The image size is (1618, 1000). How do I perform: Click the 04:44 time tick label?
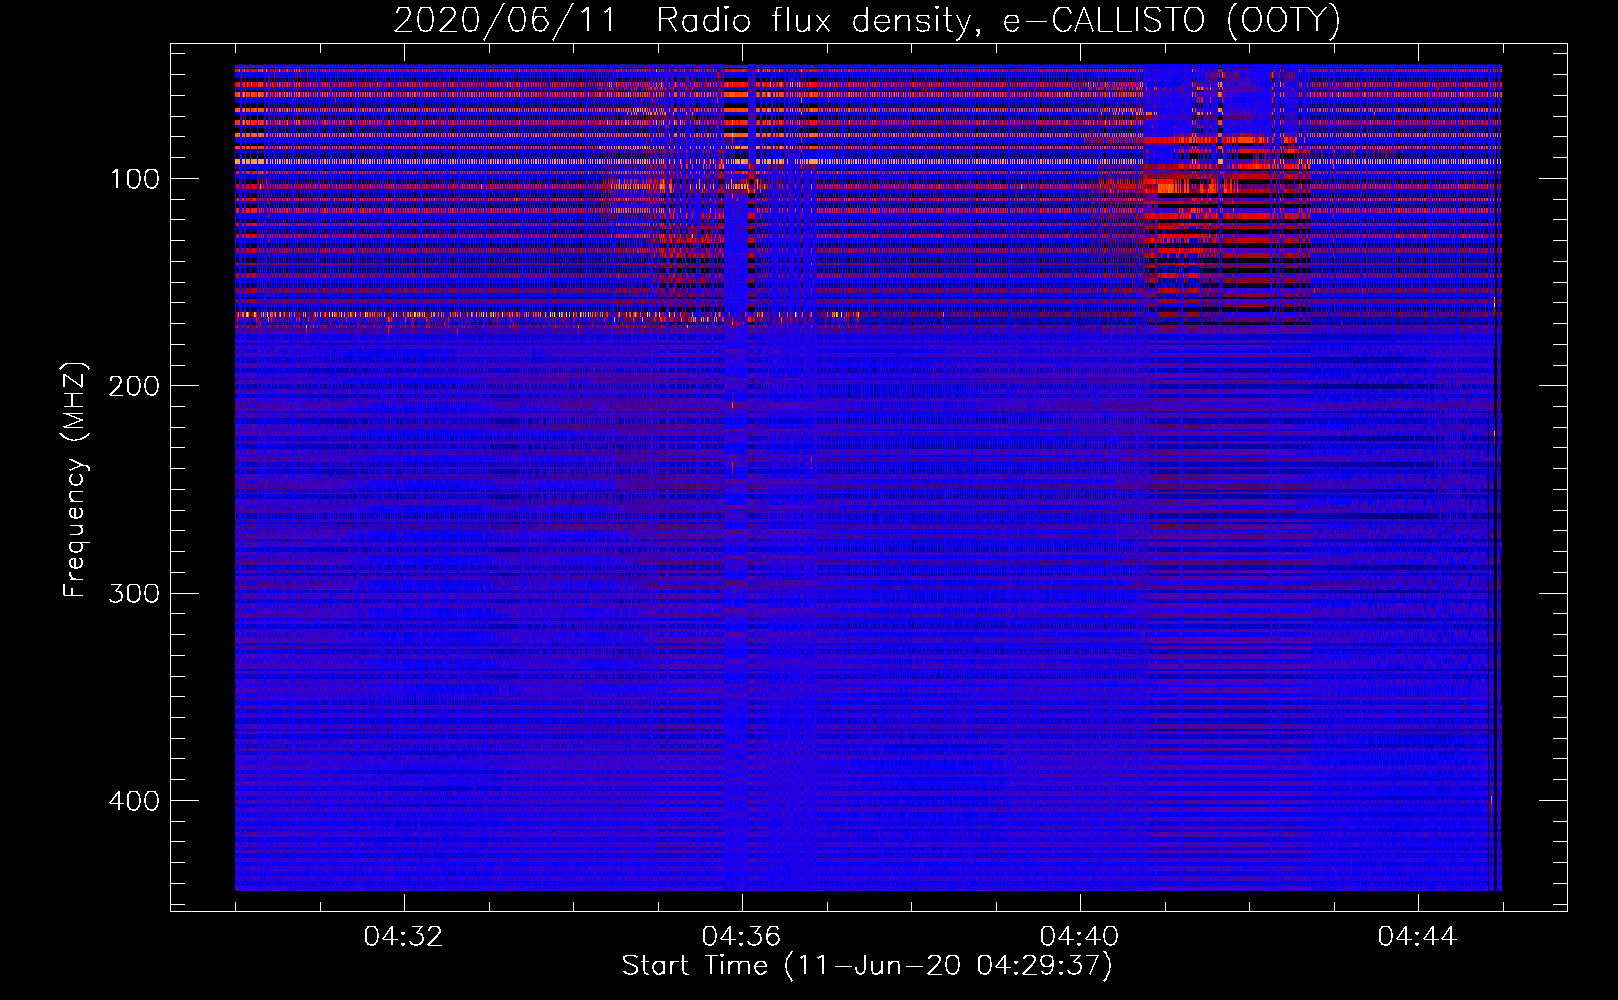click(x=1417, y=937)
